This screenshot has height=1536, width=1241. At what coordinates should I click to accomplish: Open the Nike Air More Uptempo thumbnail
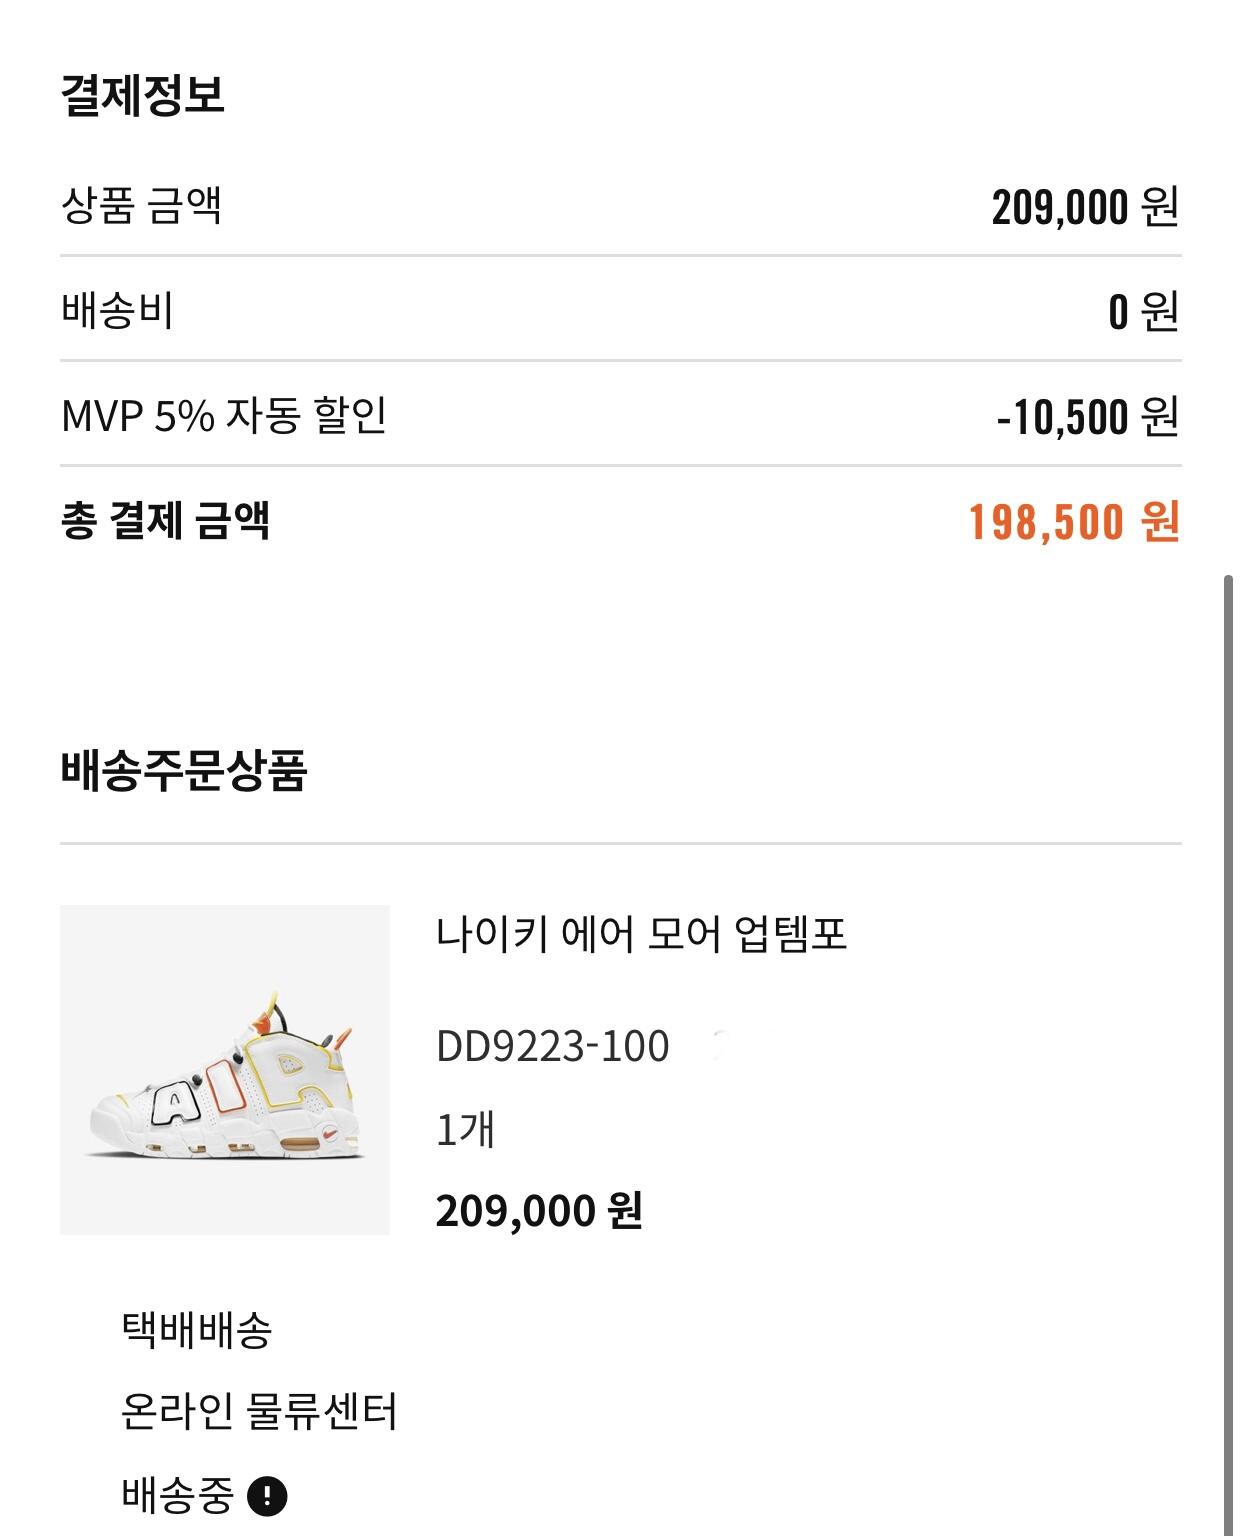click(225, 1069)
